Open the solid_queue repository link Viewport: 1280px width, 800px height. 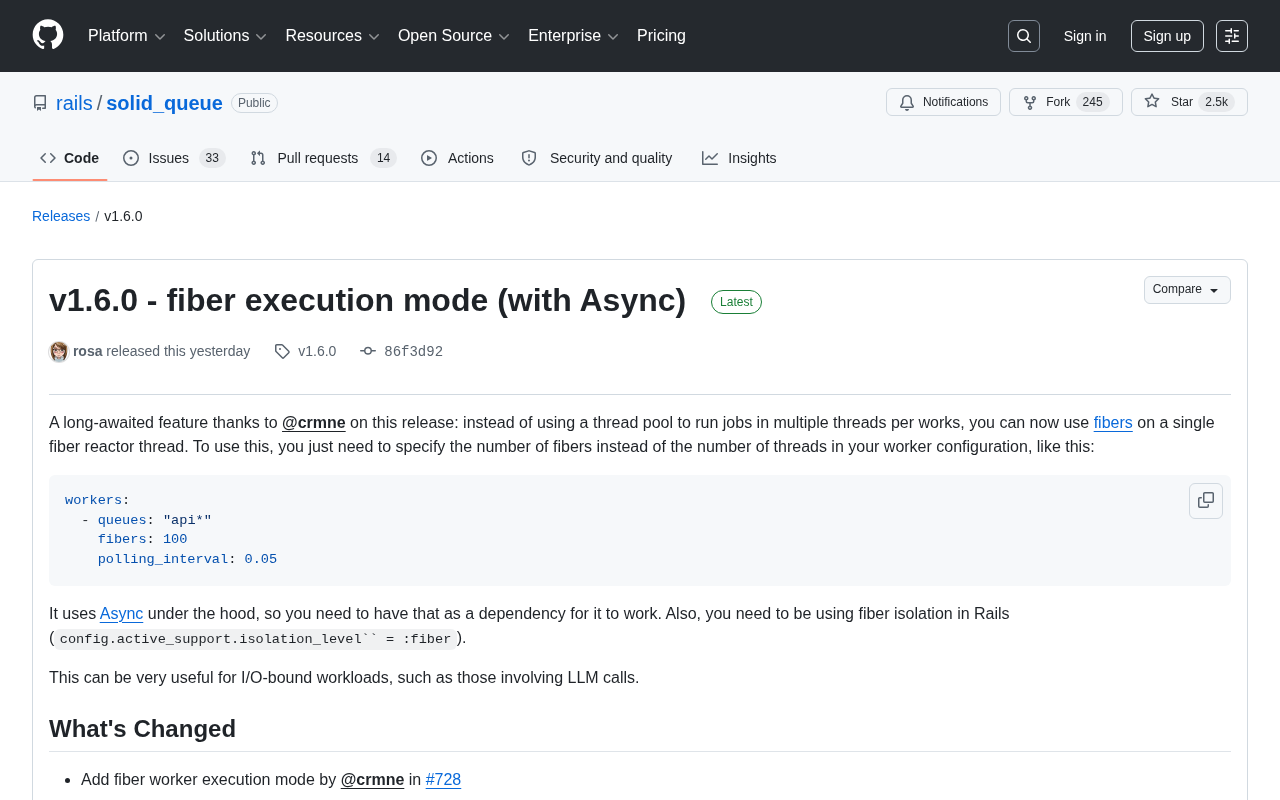point(164,103)
